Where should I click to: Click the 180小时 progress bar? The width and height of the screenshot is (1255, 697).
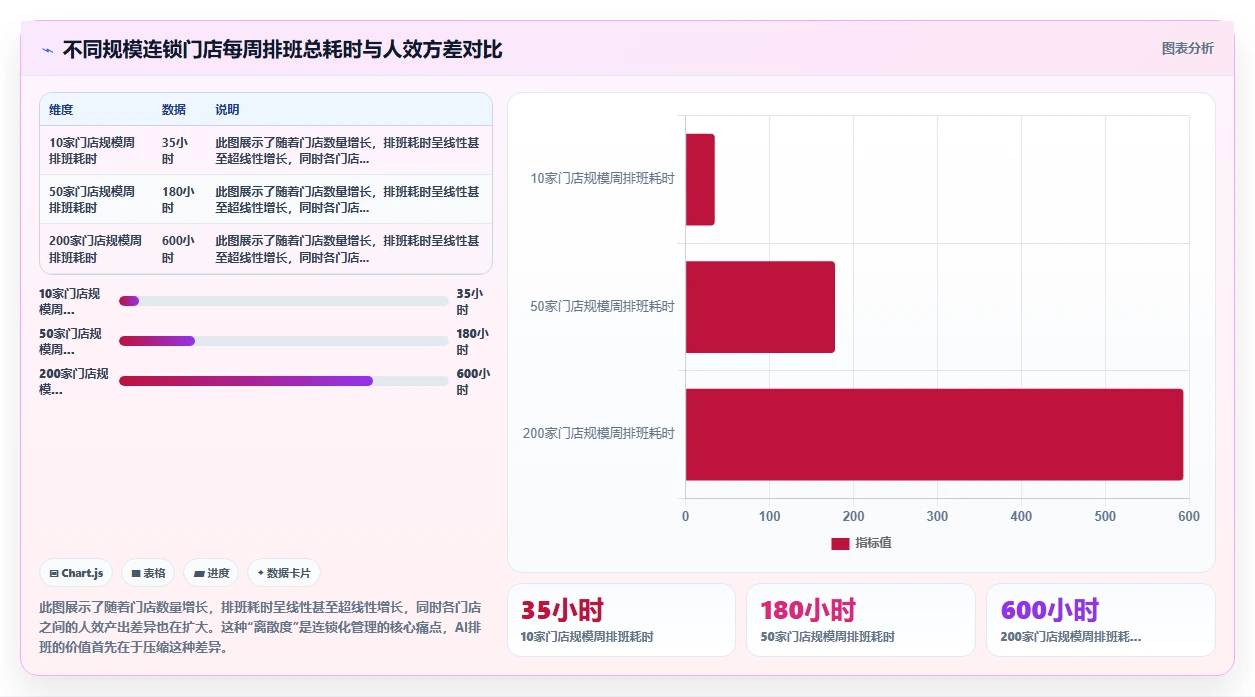tap(284, 341)
